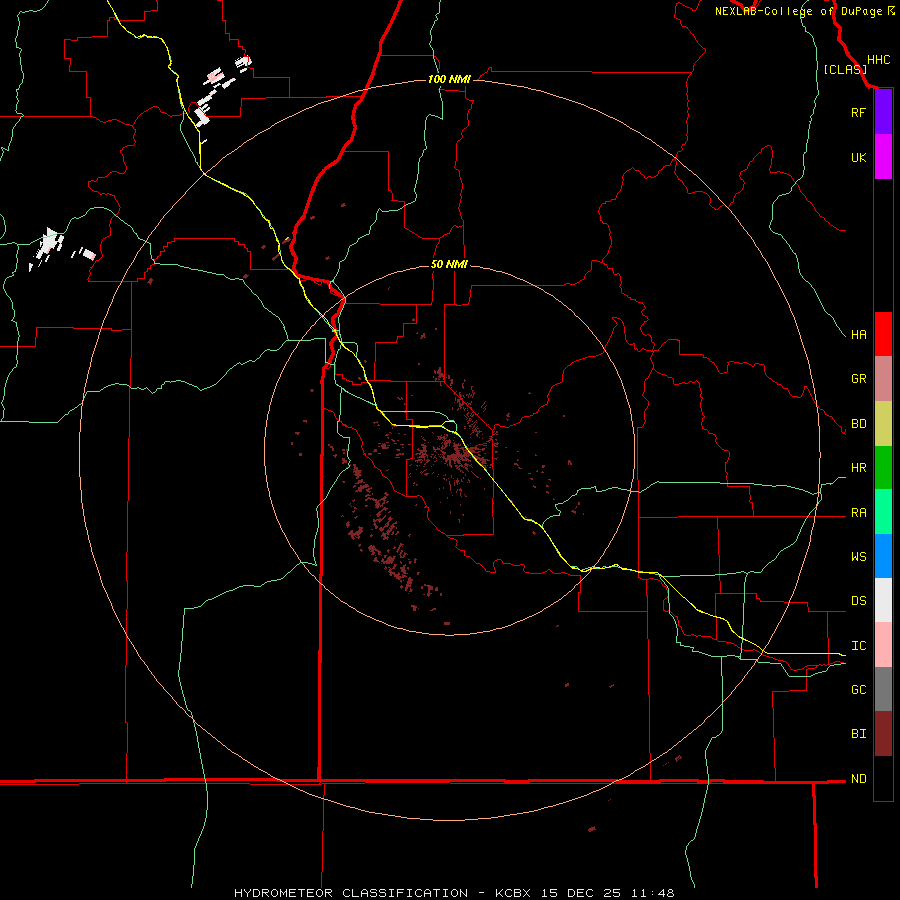Screen dimensions: 900x900
Task: Click the HR green legend swatch
Action: pos(883,468)
